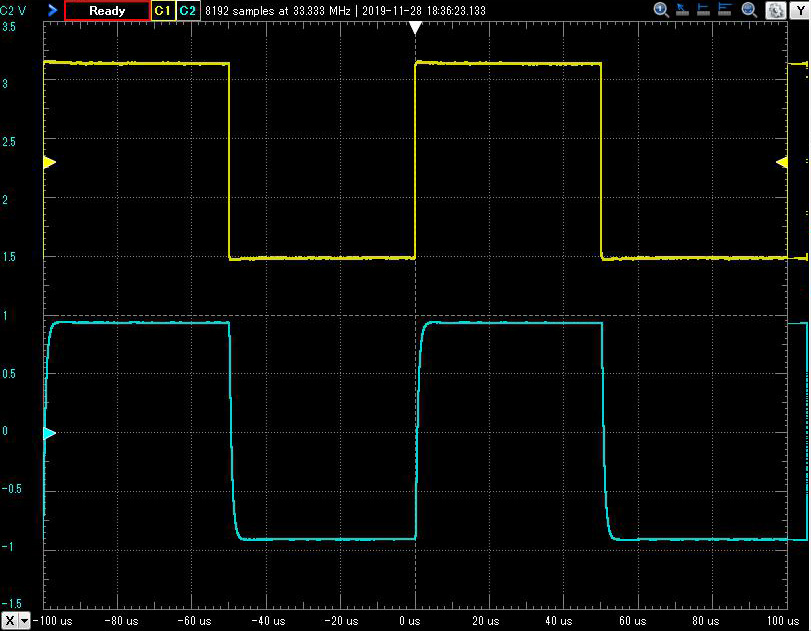811x631 pixels.
Task: Click the Y cursor button
Action: [800, 10]
